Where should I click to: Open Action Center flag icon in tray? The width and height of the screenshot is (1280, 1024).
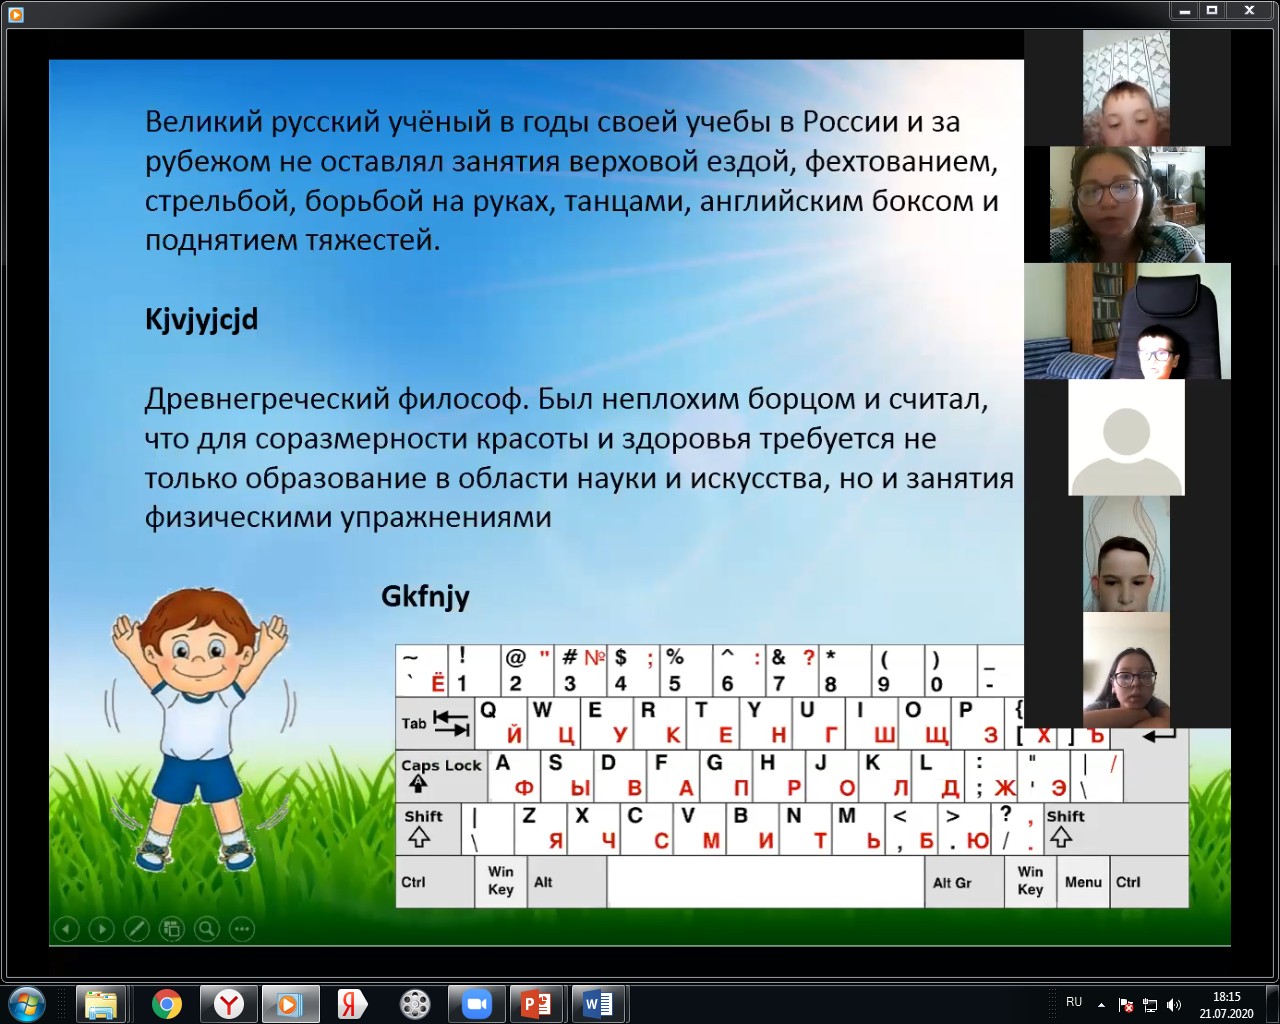pyautogui.click(x=1126, y=1005)
